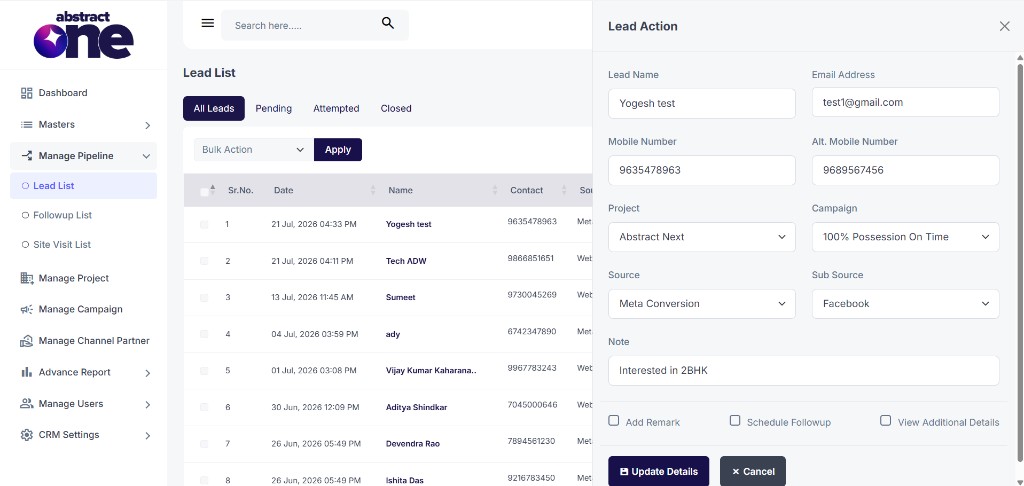The height and width of the screenshot is (486, 1024).
Task: Check the row for Yogesh test
Action: pos(204,224)
